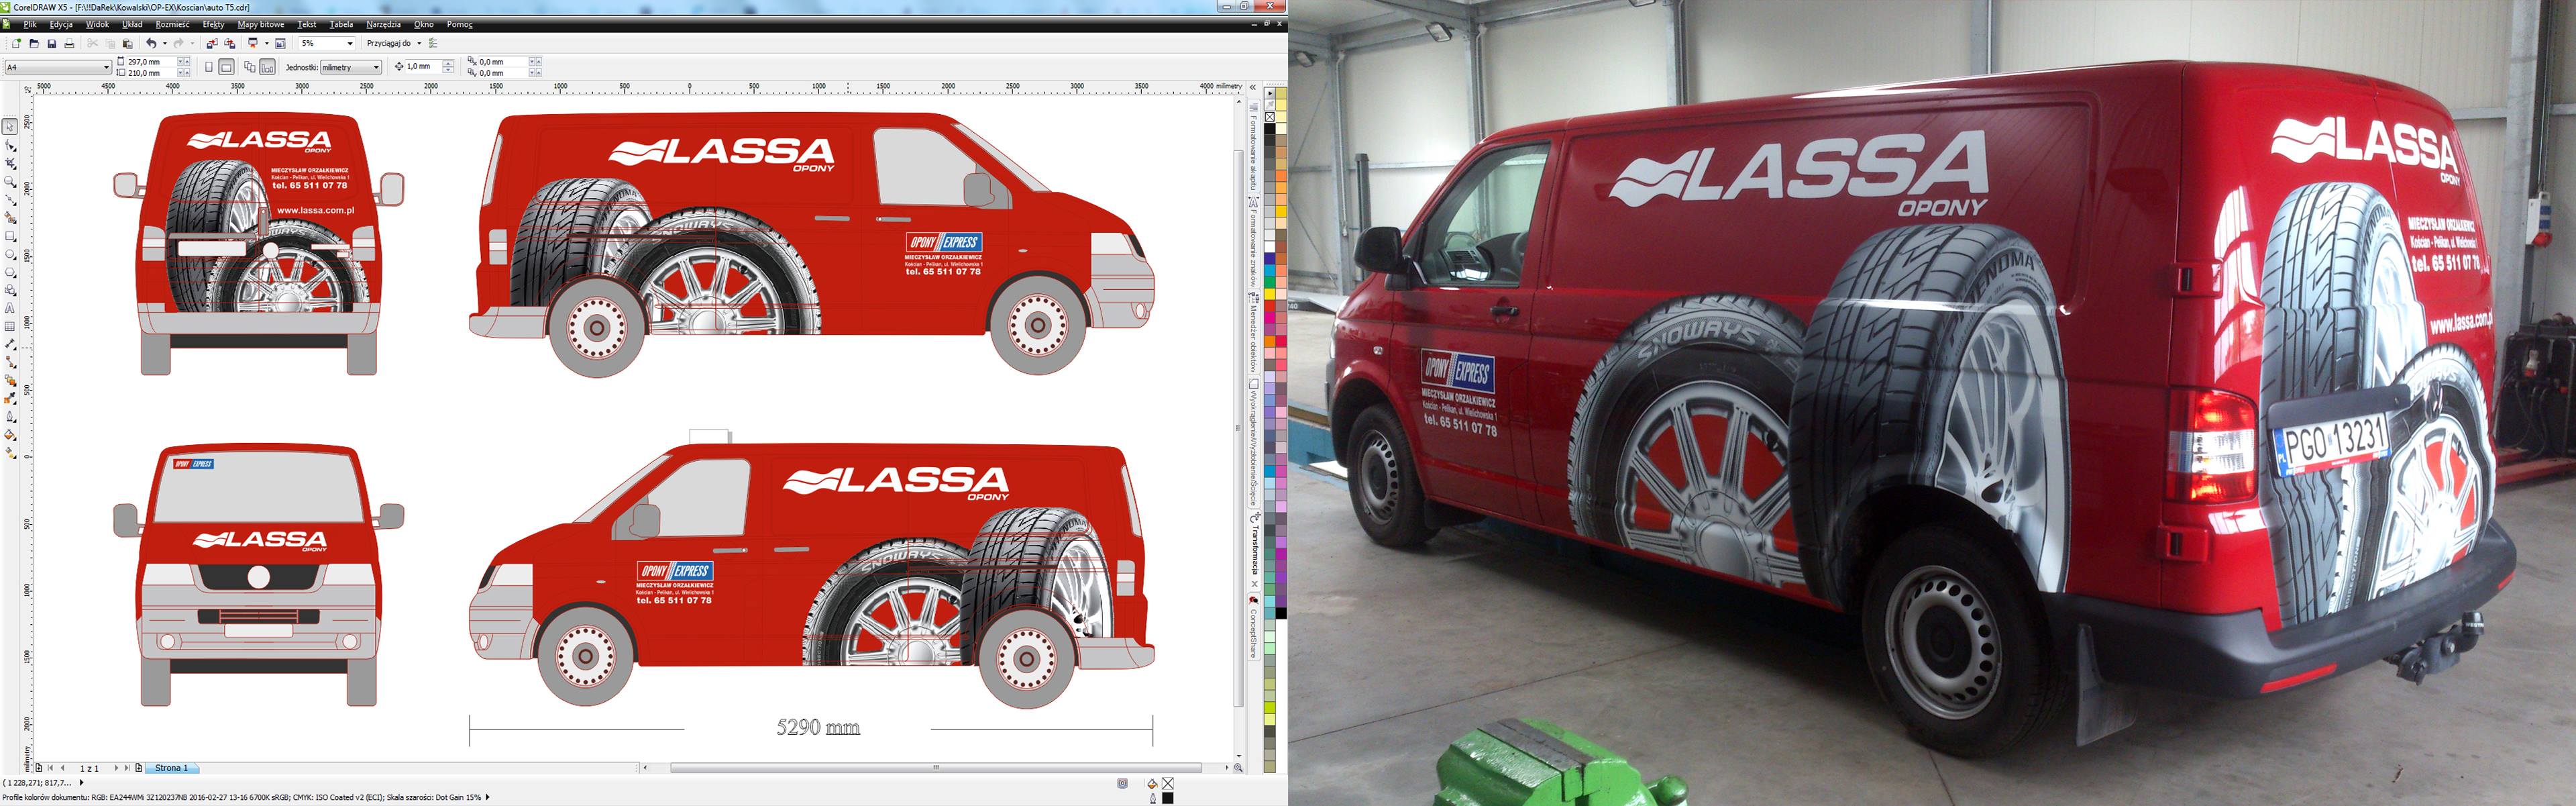Select the Blend effects tool
The height and width of the screenshot is (806, 2576).
(10, 380)
